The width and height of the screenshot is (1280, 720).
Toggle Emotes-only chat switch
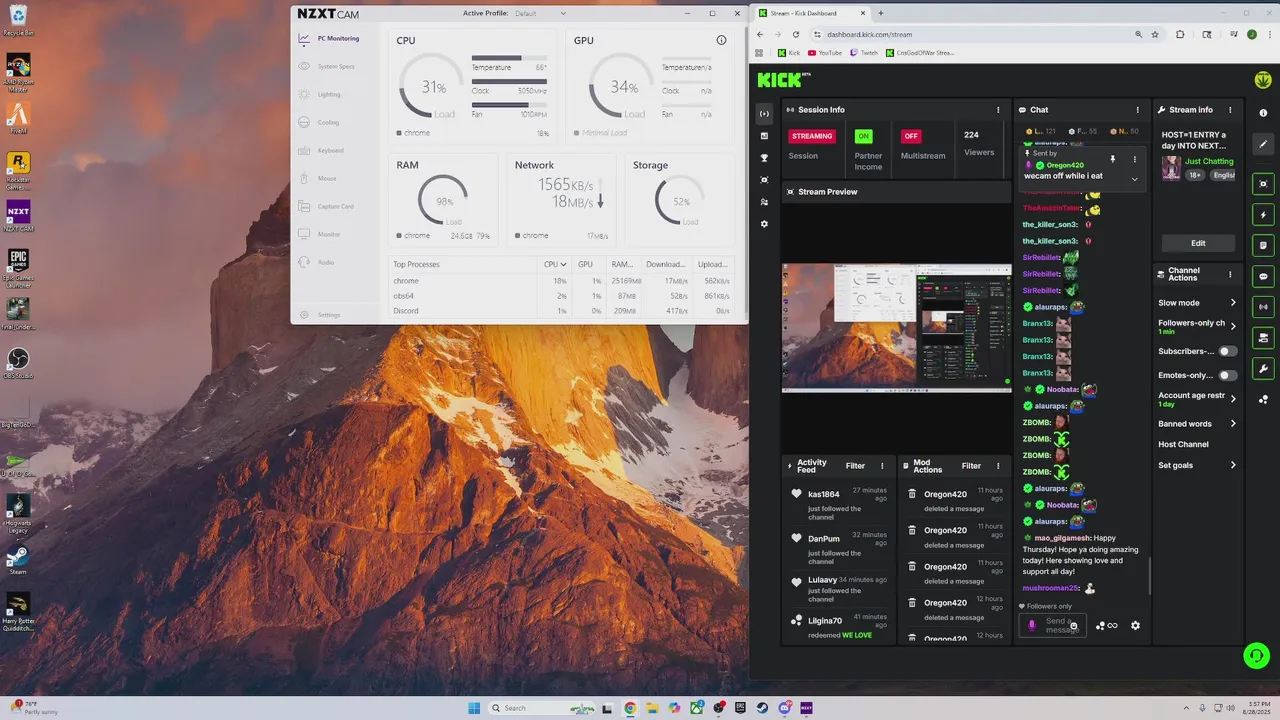pos(1227,375)
